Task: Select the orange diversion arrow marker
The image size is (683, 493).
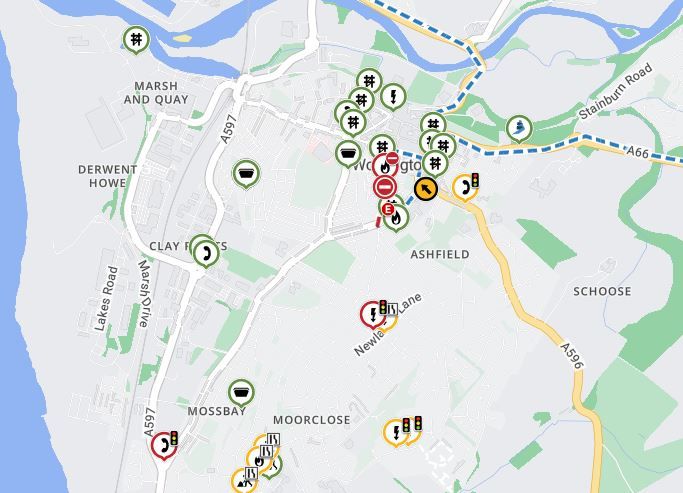Action: (x=426, y=189)
